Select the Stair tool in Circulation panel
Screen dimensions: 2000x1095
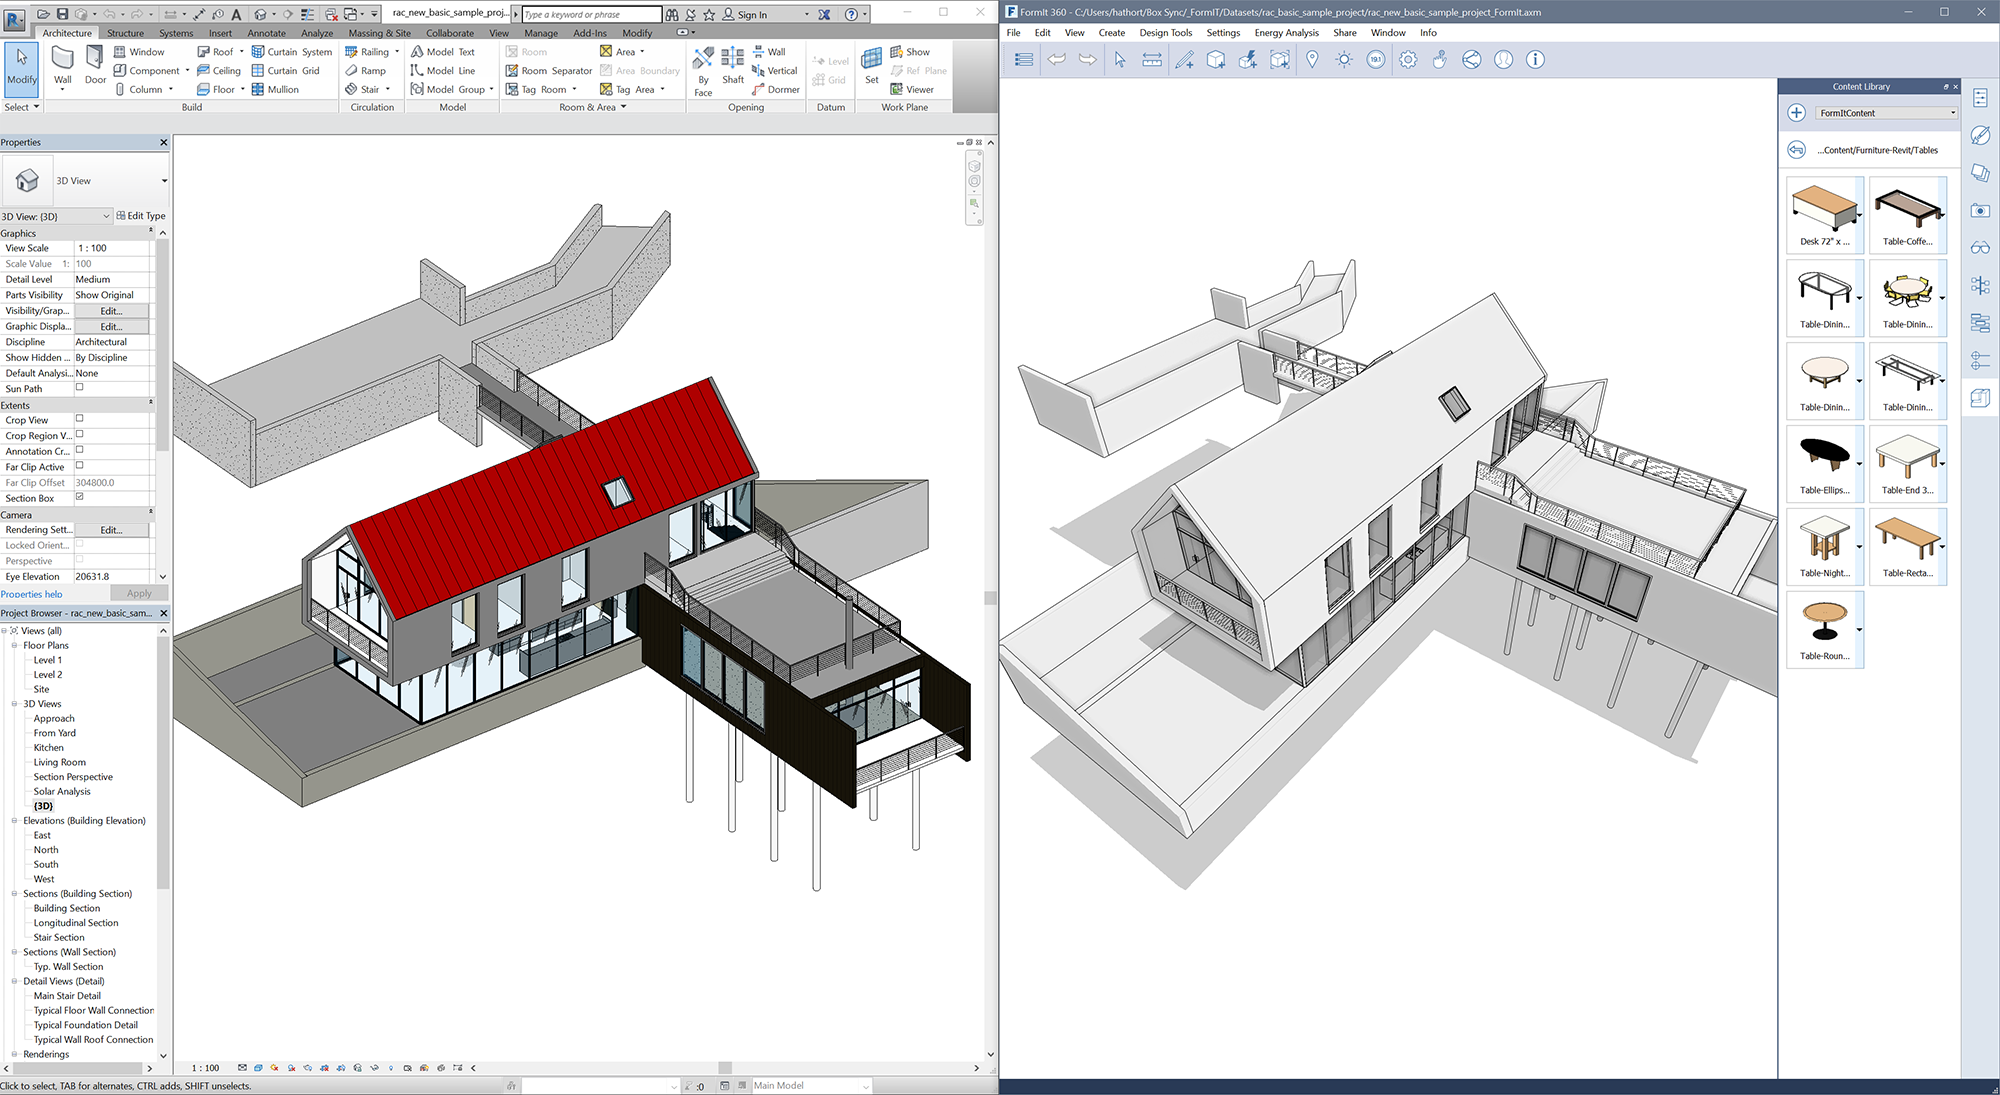365,89
